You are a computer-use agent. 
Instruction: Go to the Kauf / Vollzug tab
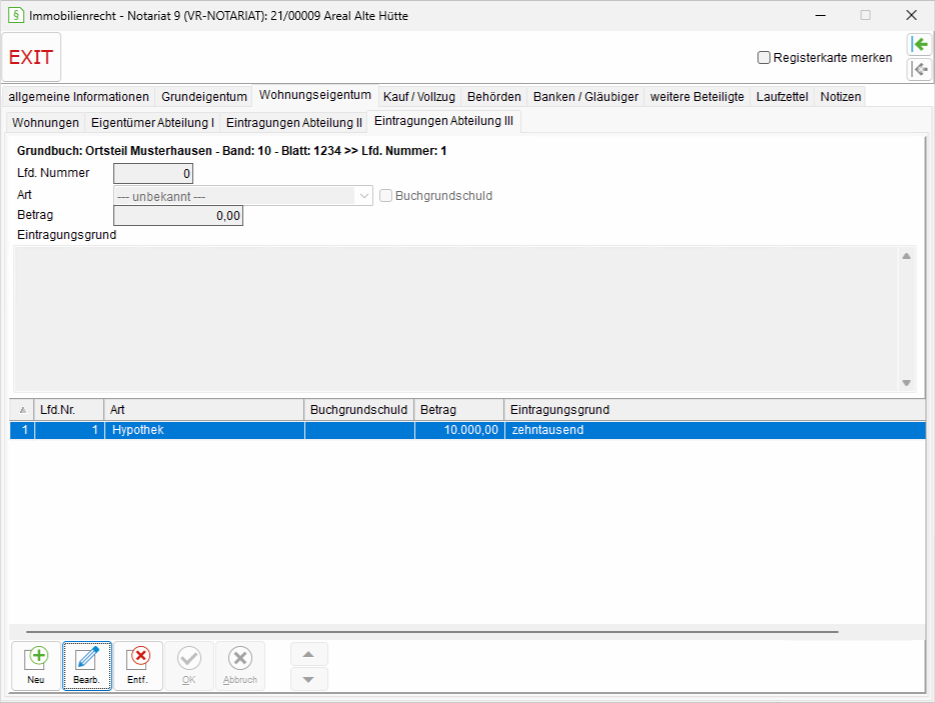point(419,97)
